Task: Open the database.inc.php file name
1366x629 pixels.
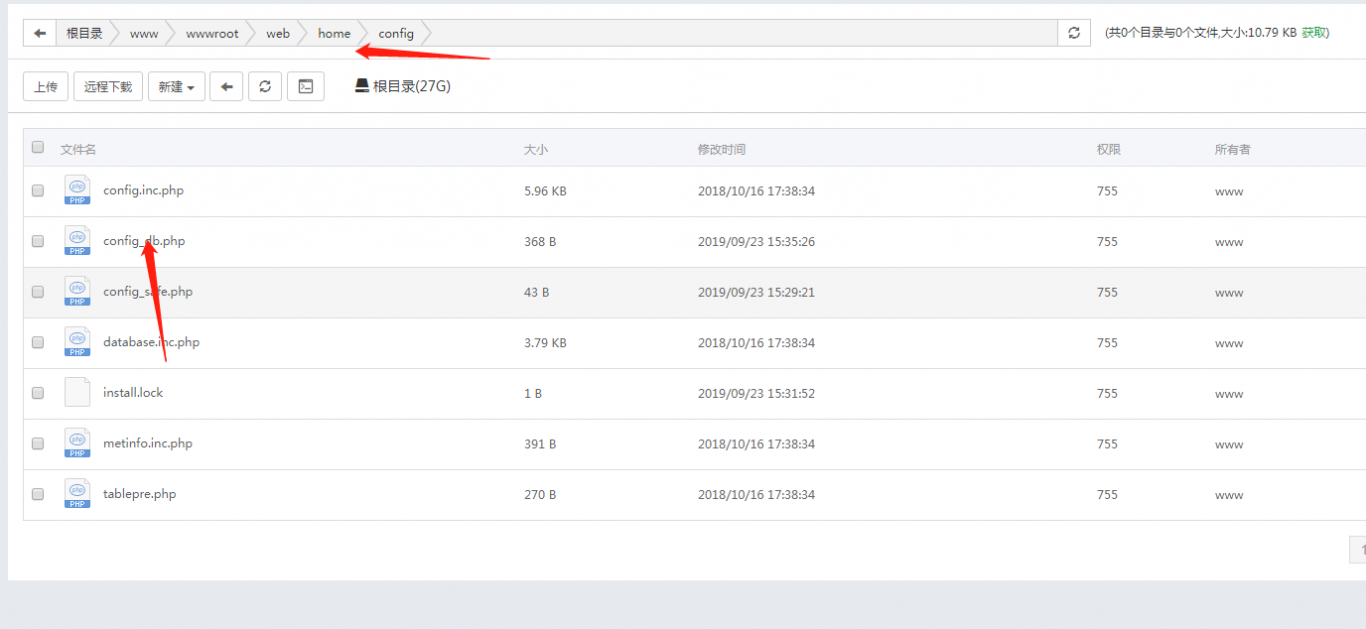Action: pos(151,342)
